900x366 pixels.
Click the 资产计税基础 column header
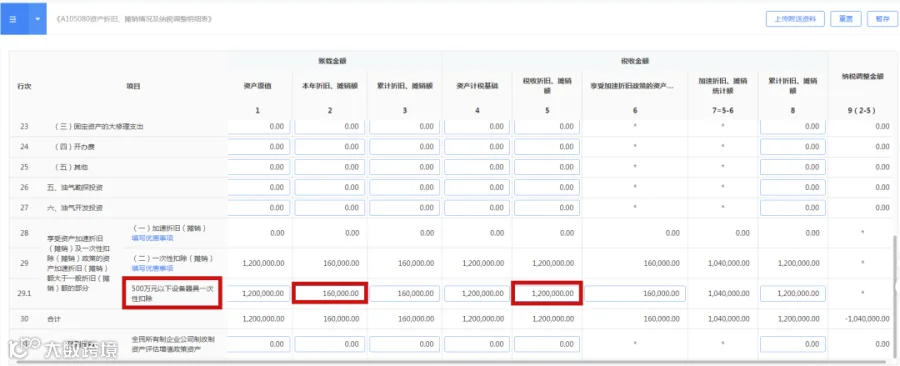477,86
